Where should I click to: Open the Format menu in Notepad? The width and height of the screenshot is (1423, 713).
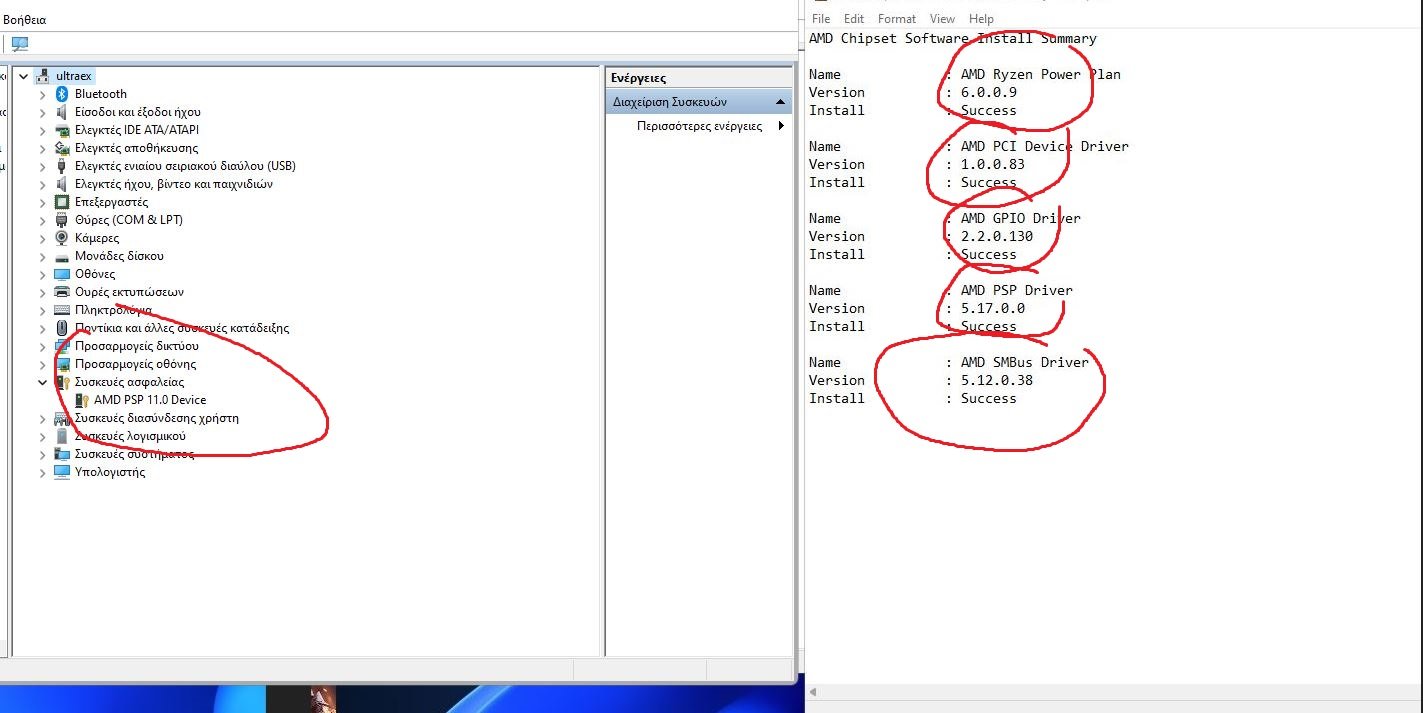(897, 19)
